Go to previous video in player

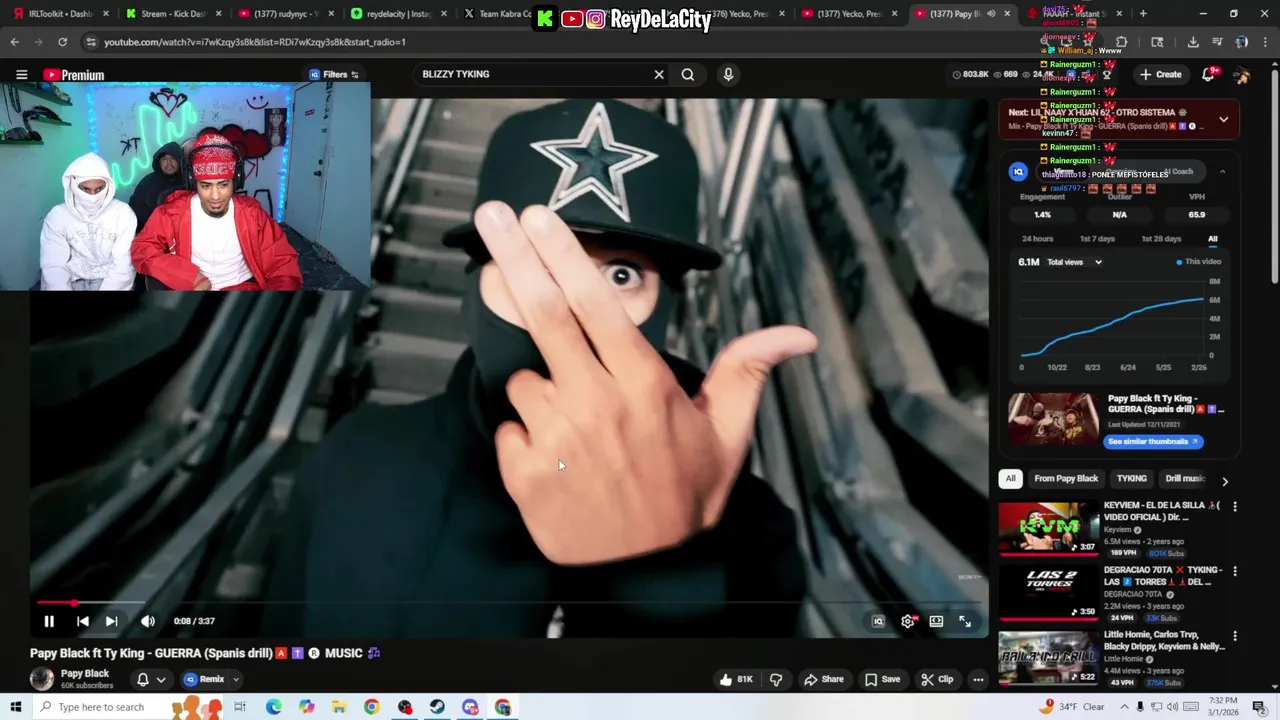(82, 621)
